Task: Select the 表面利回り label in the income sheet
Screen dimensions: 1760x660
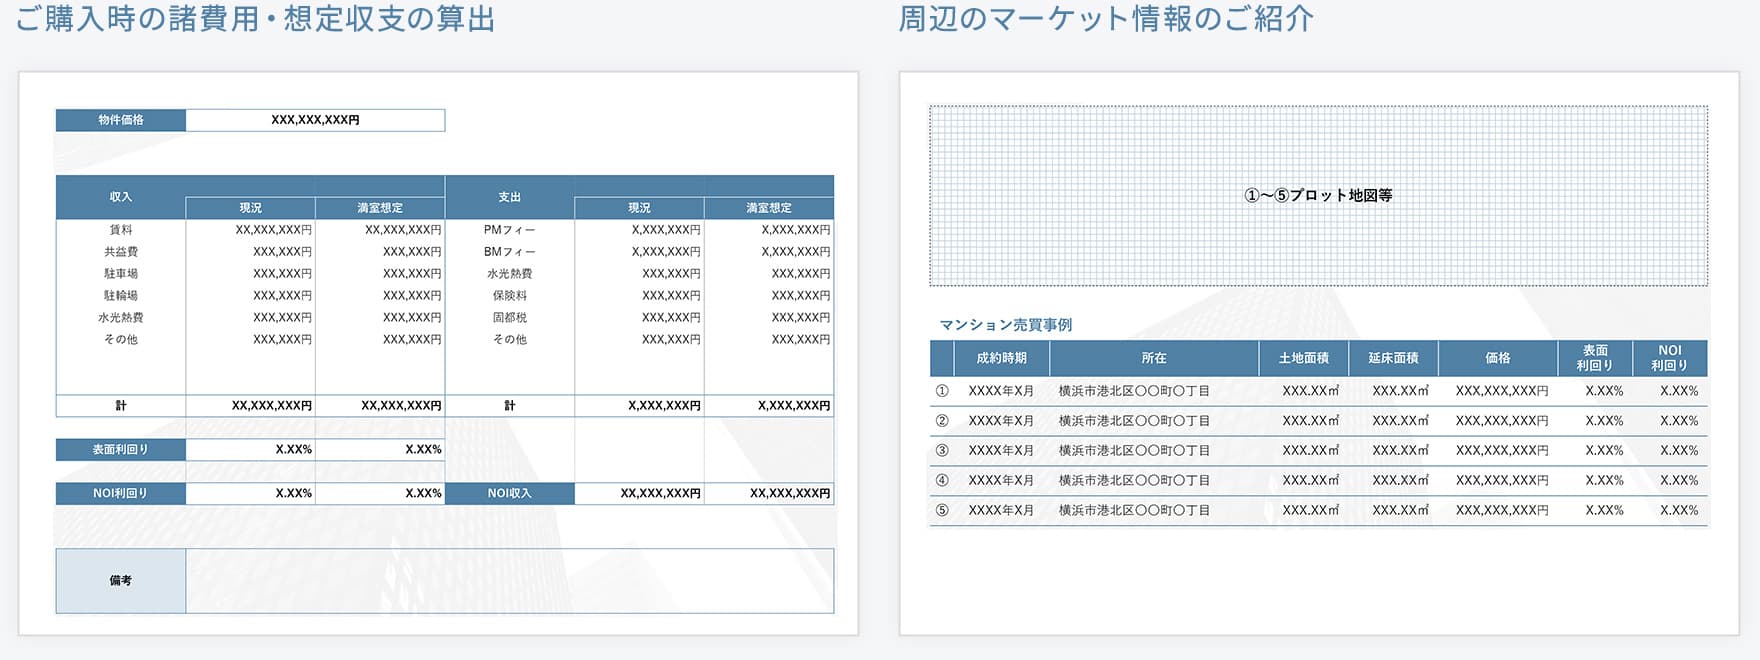Action: [121, 450]
